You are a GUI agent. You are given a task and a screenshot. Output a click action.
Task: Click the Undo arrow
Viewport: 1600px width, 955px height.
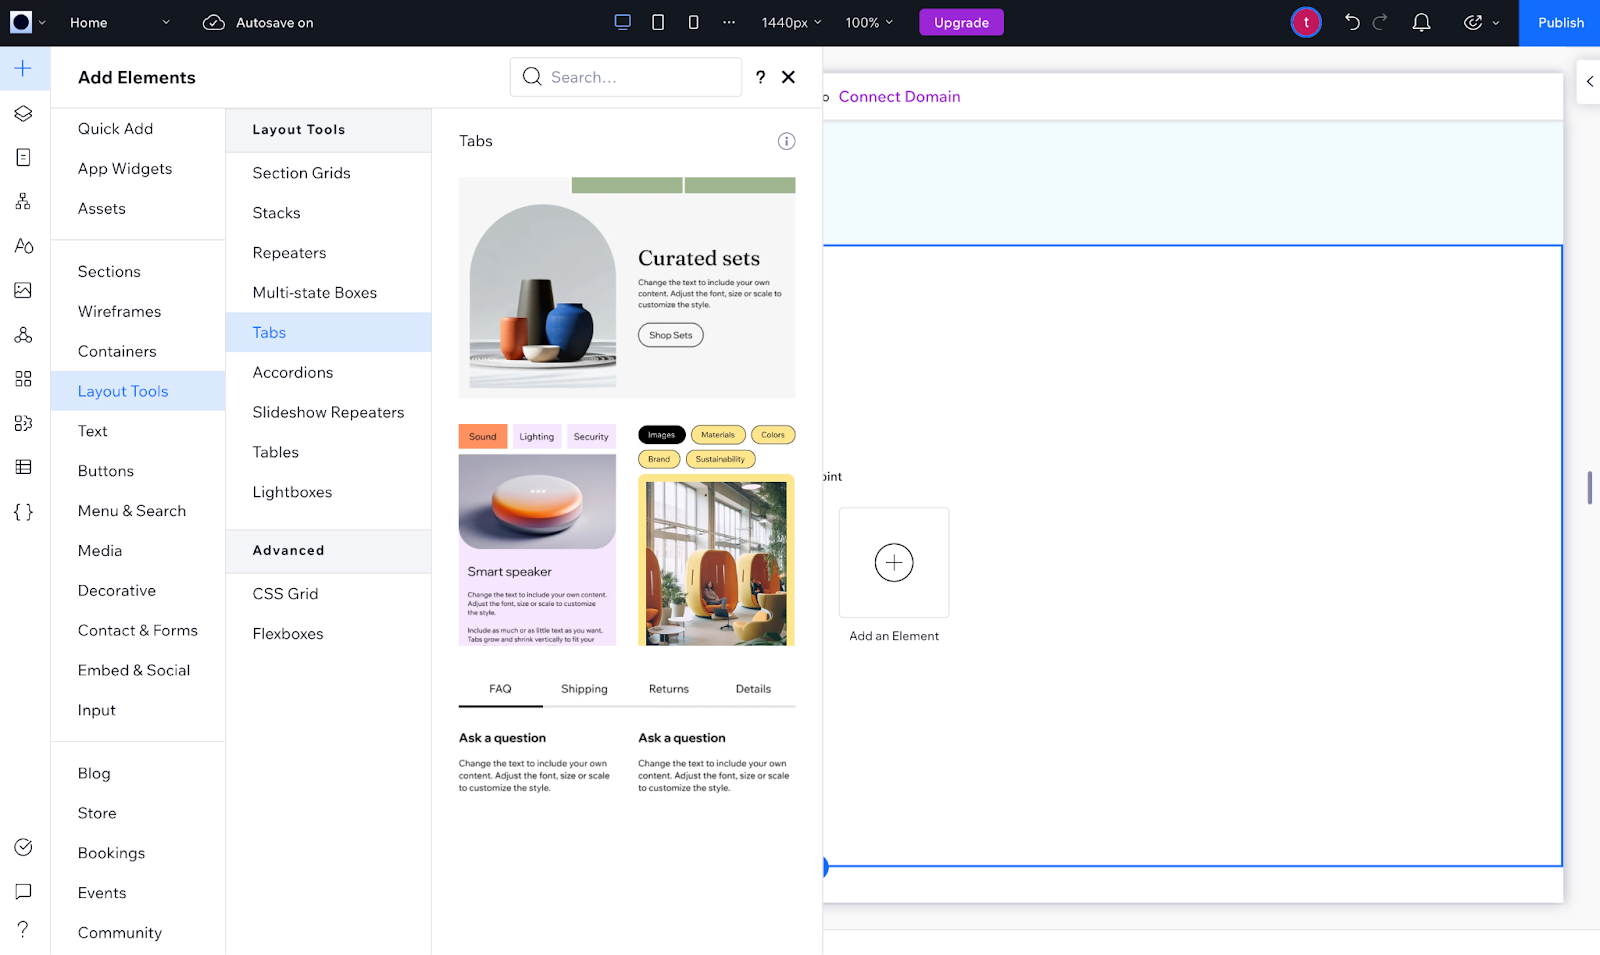1352,22
